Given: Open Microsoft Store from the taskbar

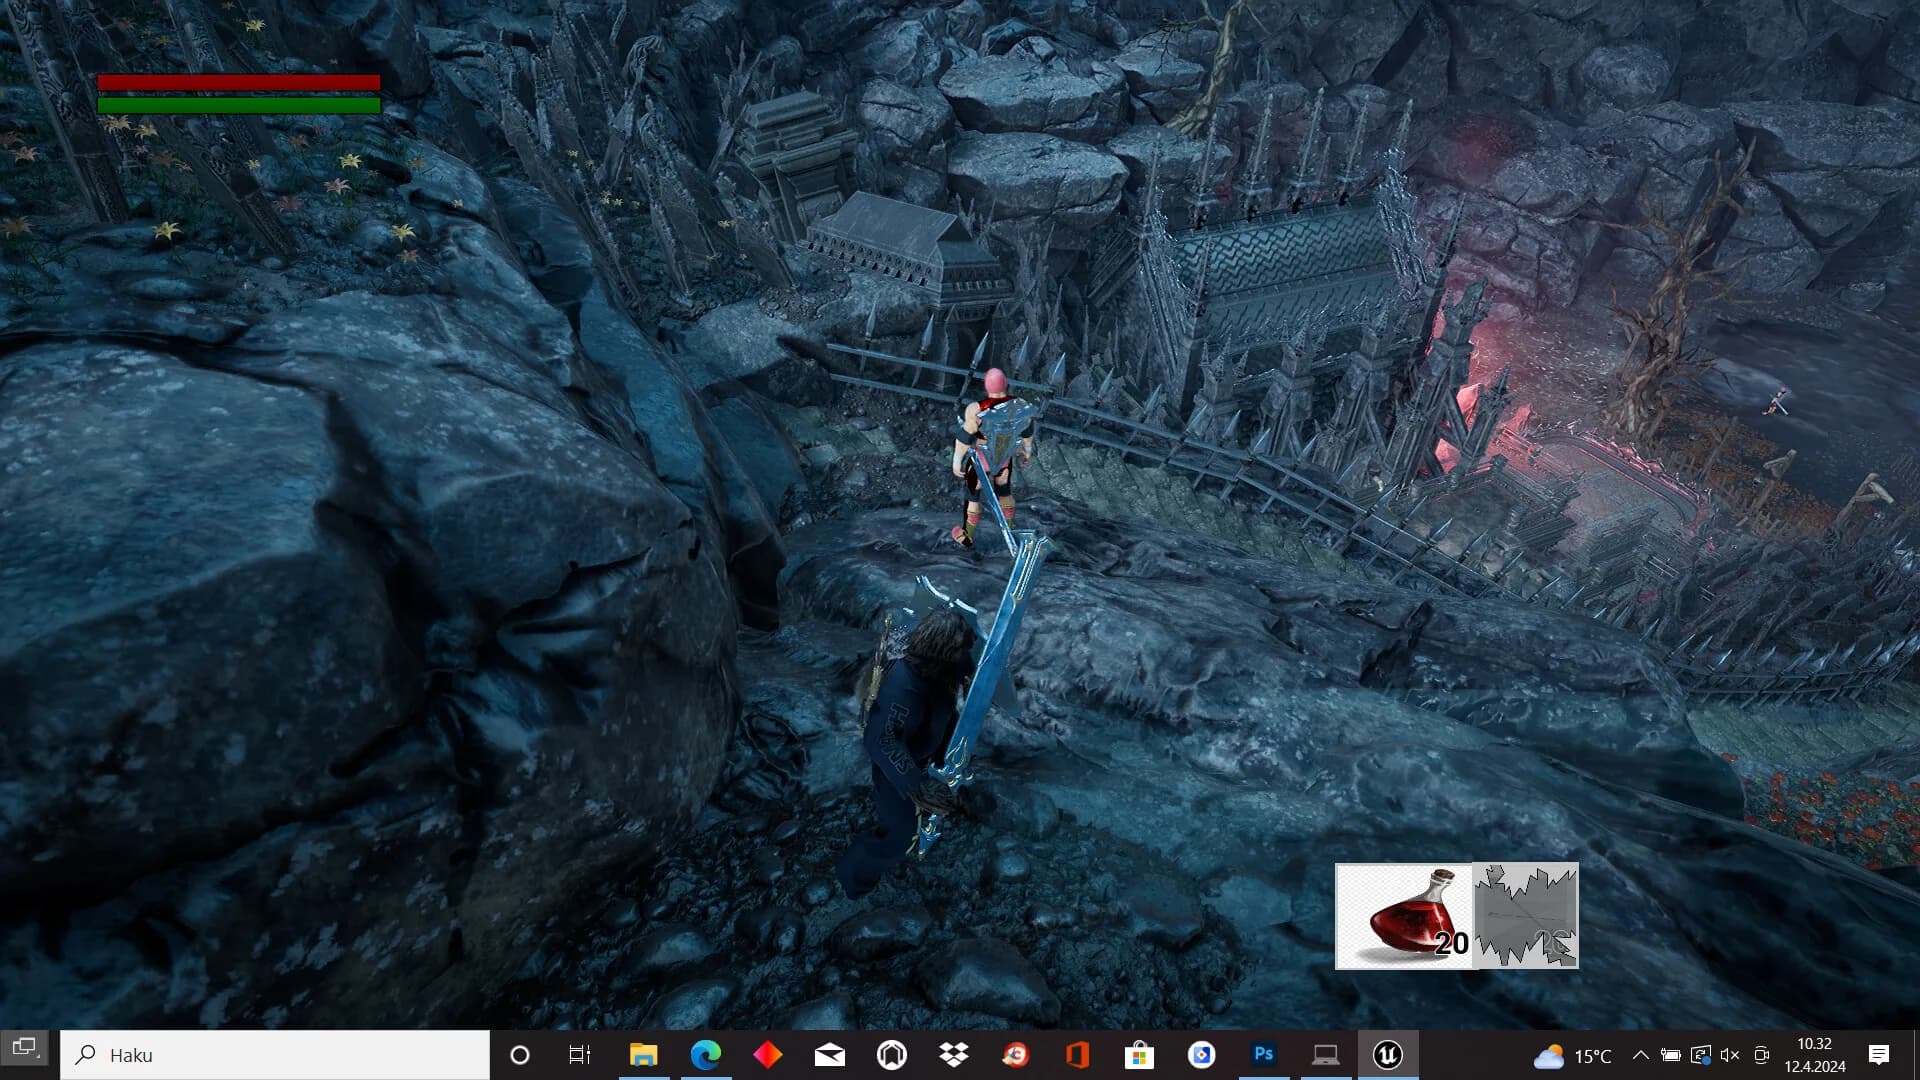Looking at the screenshot, I should [1140, 1055].
